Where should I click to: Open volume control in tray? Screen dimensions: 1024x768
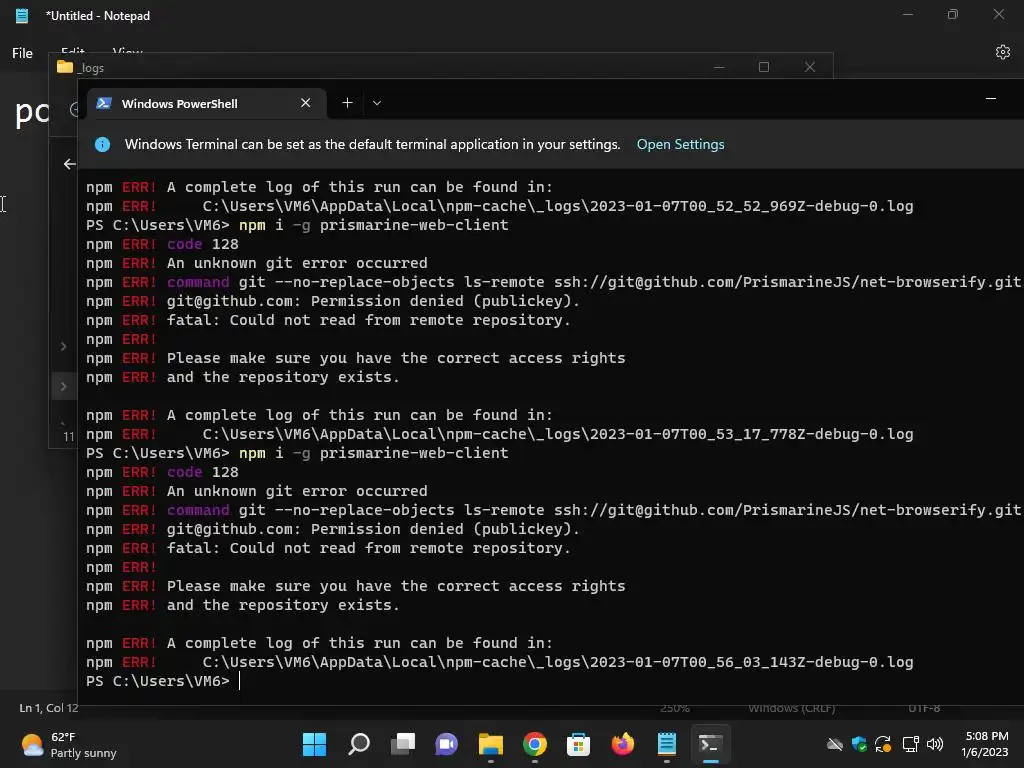(x=935, y=744)
